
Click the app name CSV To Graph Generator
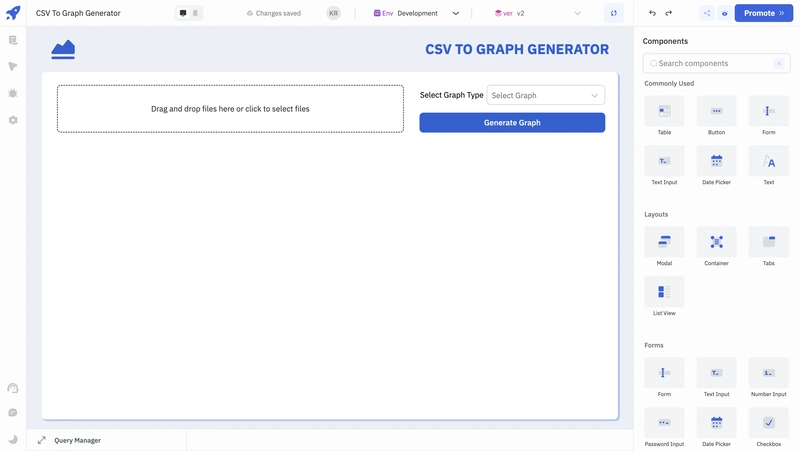(x=78, y=13)
